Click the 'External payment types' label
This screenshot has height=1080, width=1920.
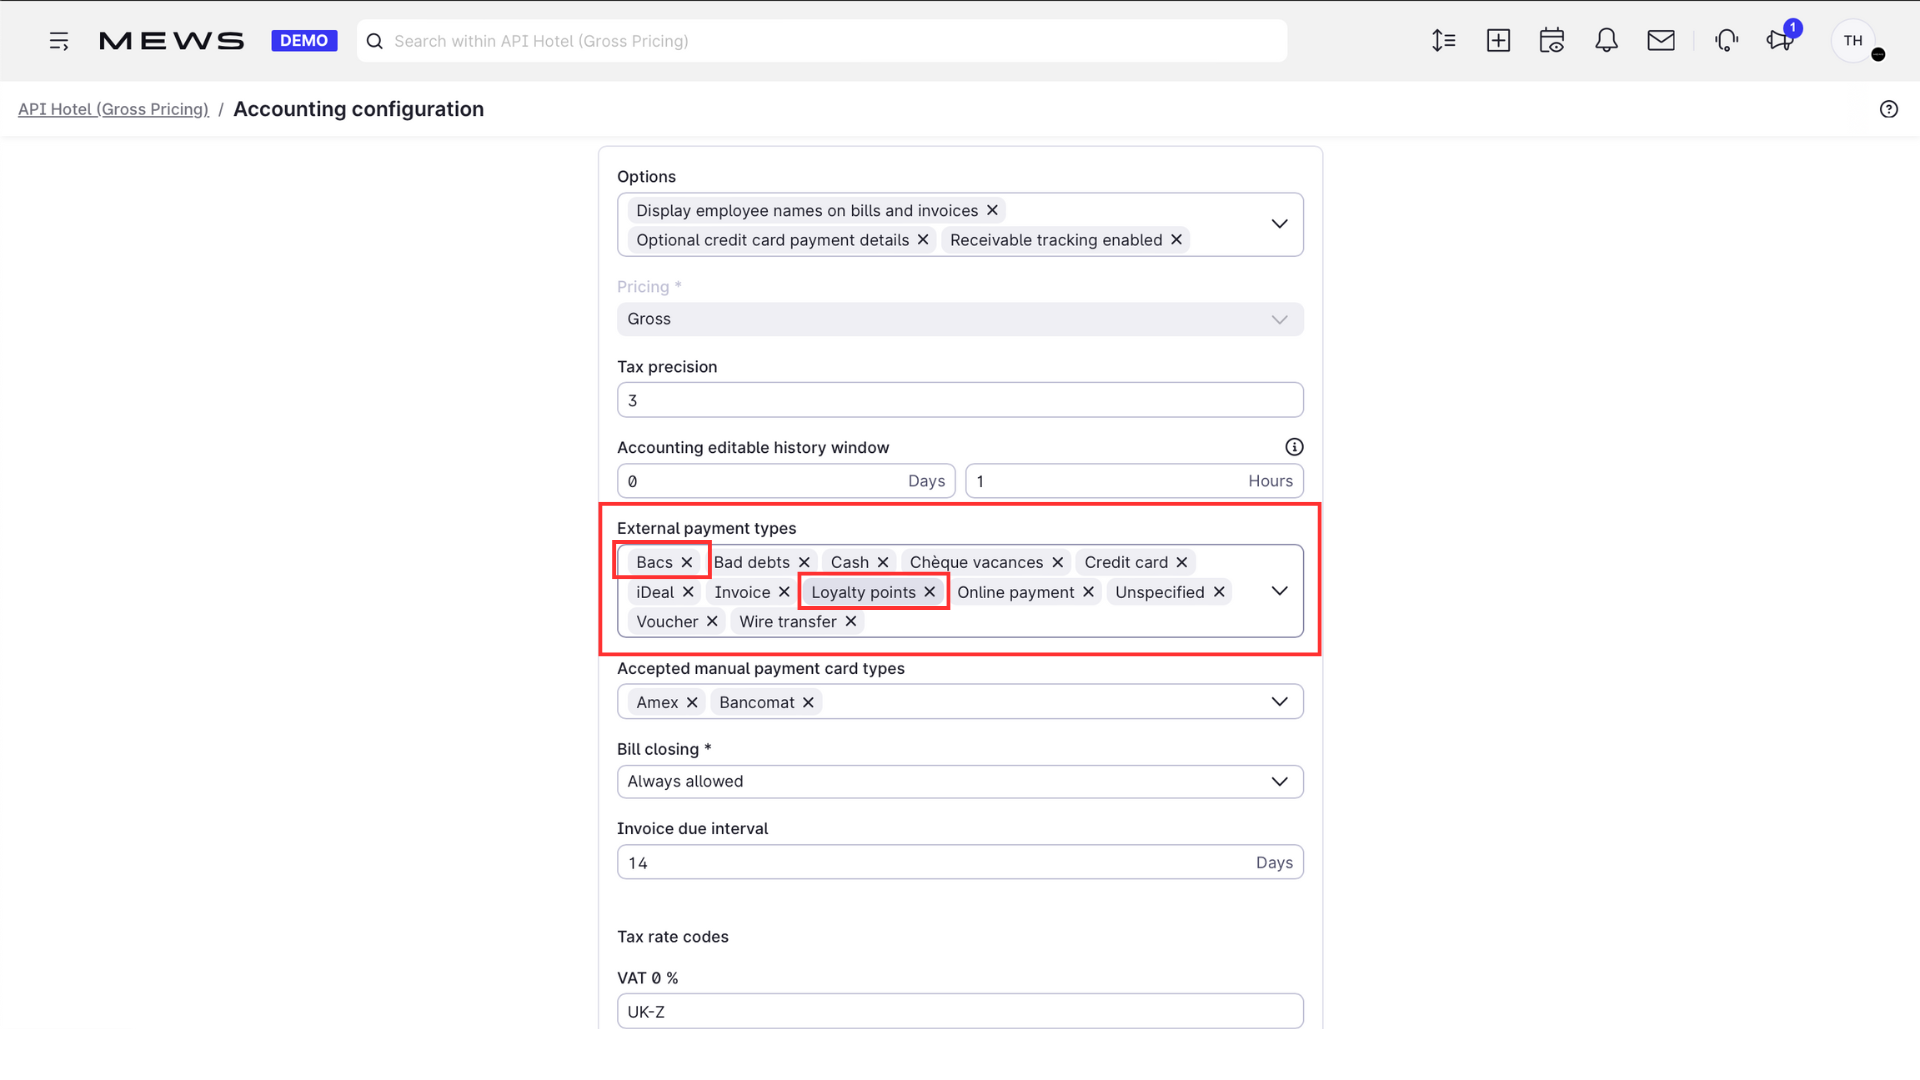(x=706, y=528)
